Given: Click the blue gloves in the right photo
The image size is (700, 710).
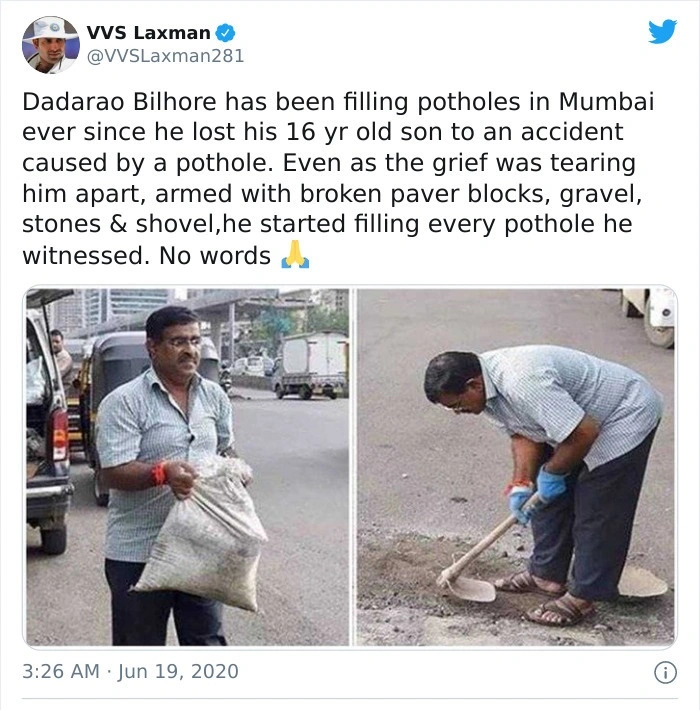Looking at the screenshot, I should coord(538,495).
